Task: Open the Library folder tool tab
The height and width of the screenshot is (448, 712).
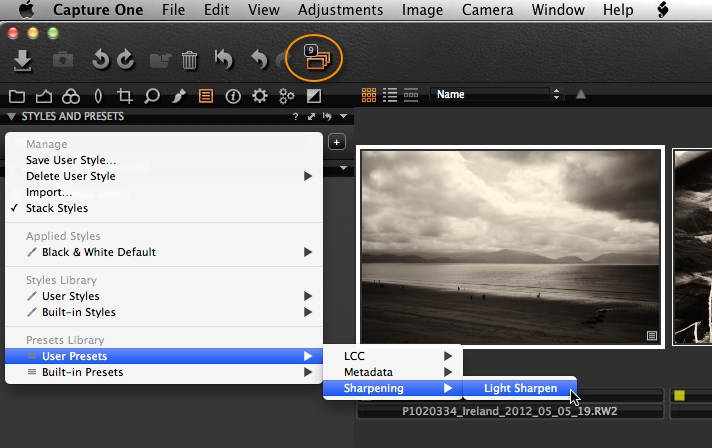Action: click(17, 96)
